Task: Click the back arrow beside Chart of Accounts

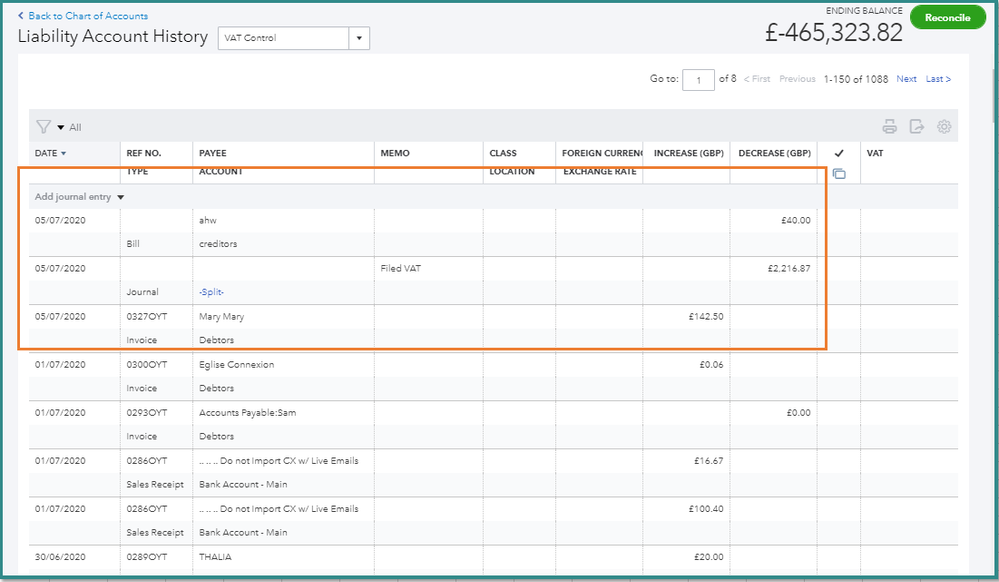Action: [22, 16]
